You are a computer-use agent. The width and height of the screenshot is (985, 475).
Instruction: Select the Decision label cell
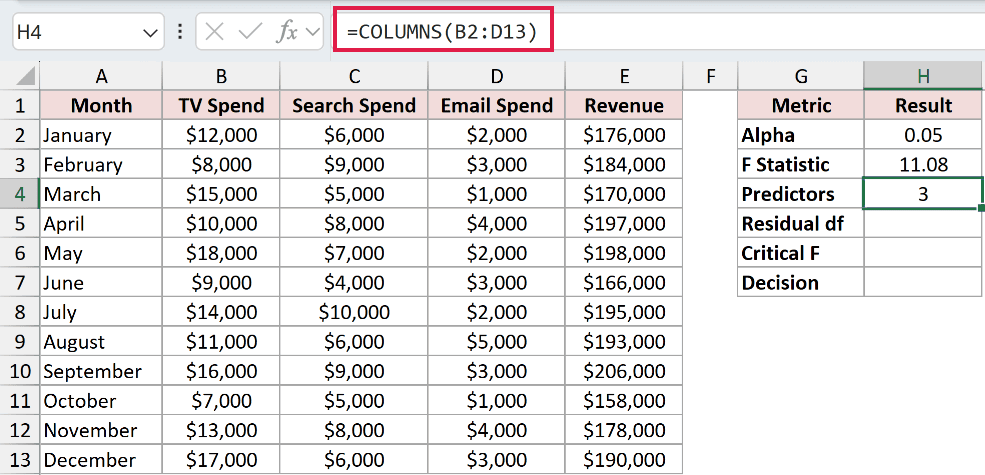click(x=801, y=283)
